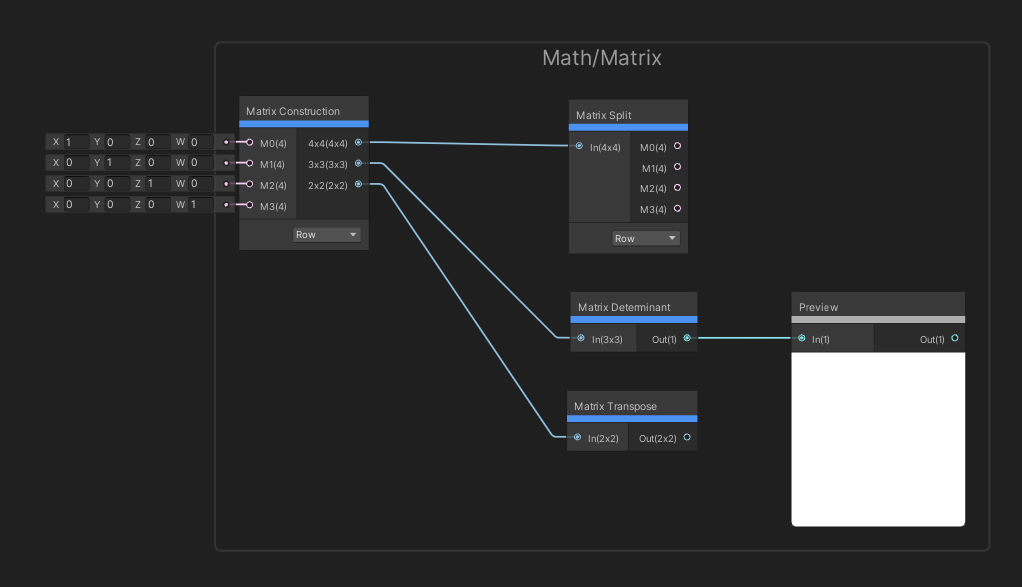
Task: Open the Row dropdown on Matrix Construction
Action: coord(327,233)
